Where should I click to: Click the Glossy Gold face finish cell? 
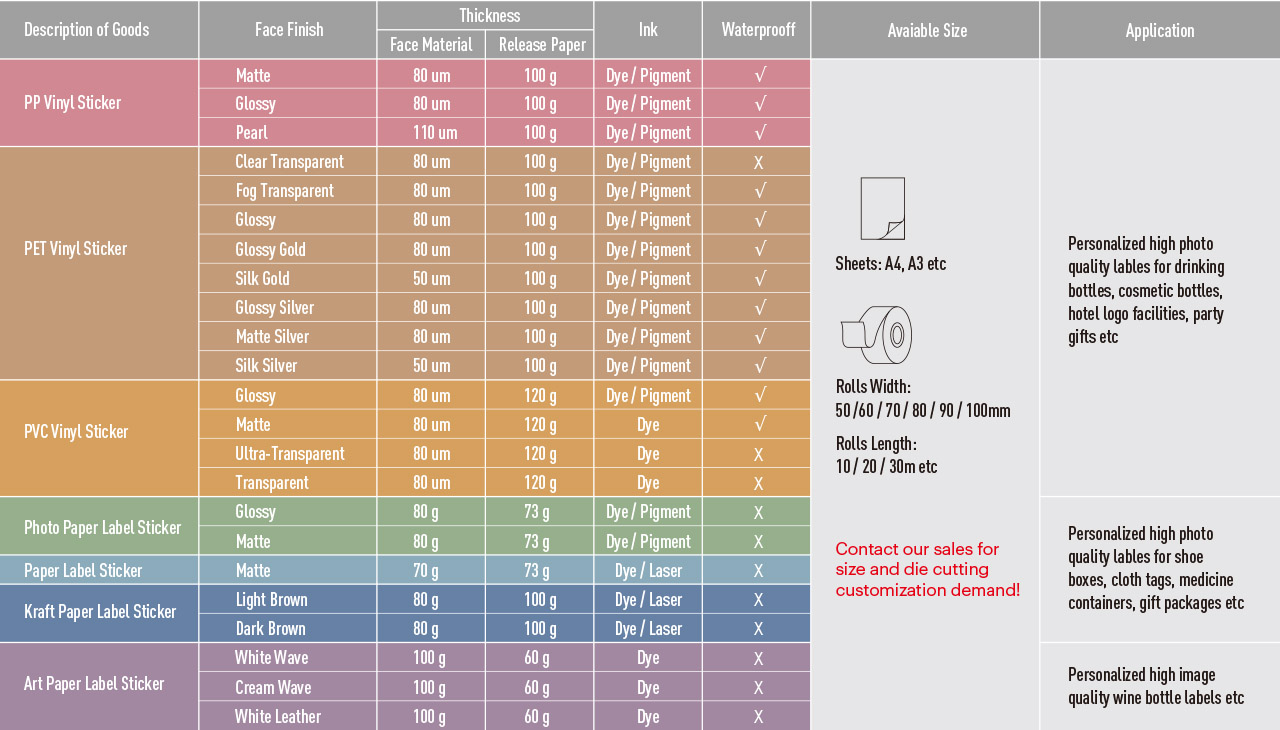(270, 250)
